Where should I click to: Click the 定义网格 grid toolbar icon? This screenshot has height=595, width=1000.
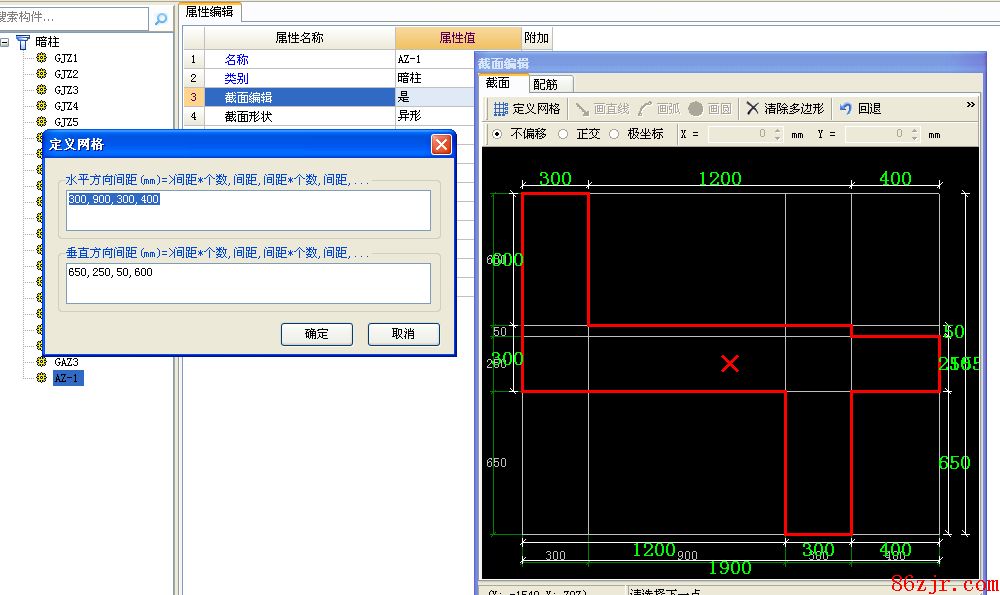(x=501, y=108)
